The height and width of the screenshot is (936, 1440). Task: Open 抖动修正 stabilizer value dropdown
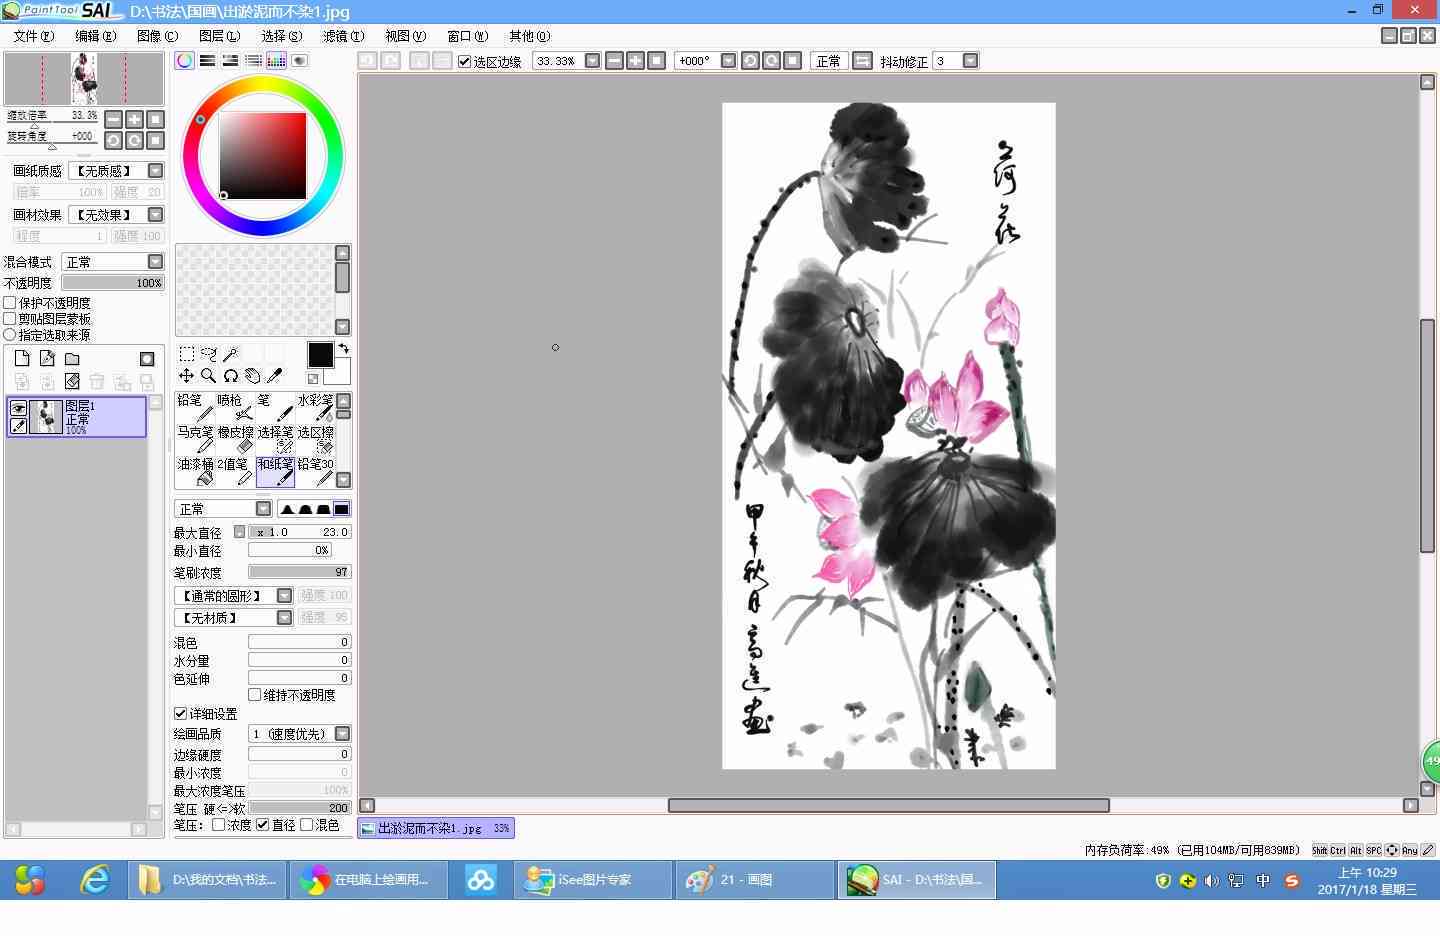pyautogui.click(x=970, y=61)
